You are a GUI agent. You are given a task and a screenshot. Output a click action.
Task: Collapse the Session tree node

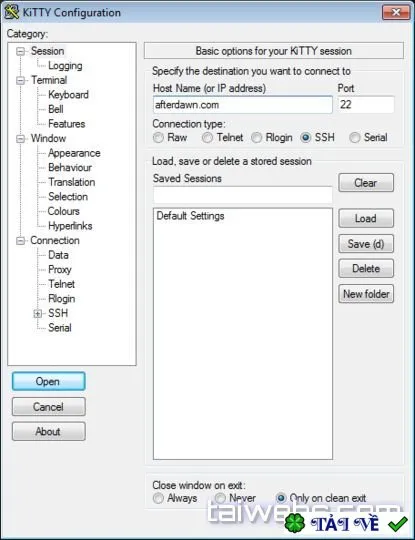(21, 51)
